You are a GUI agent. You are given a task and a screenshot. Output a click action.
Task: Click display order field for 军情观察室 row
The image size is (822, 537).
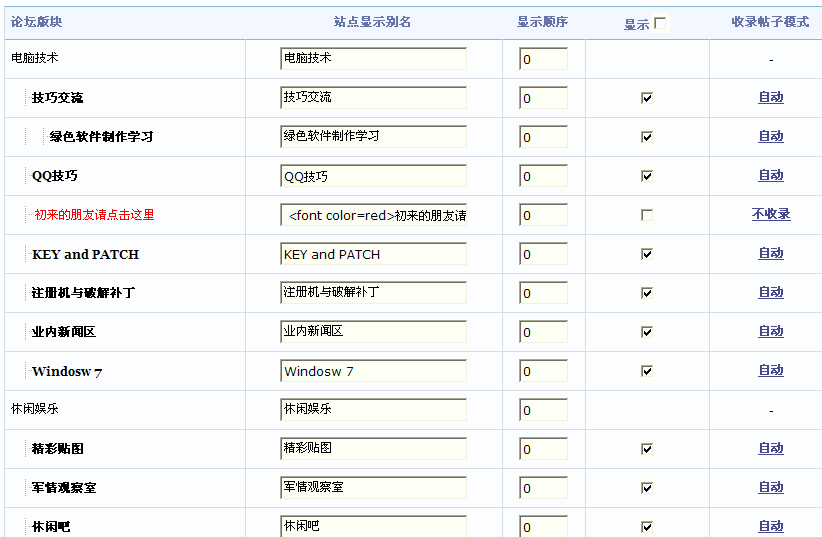tap(544, 487)
